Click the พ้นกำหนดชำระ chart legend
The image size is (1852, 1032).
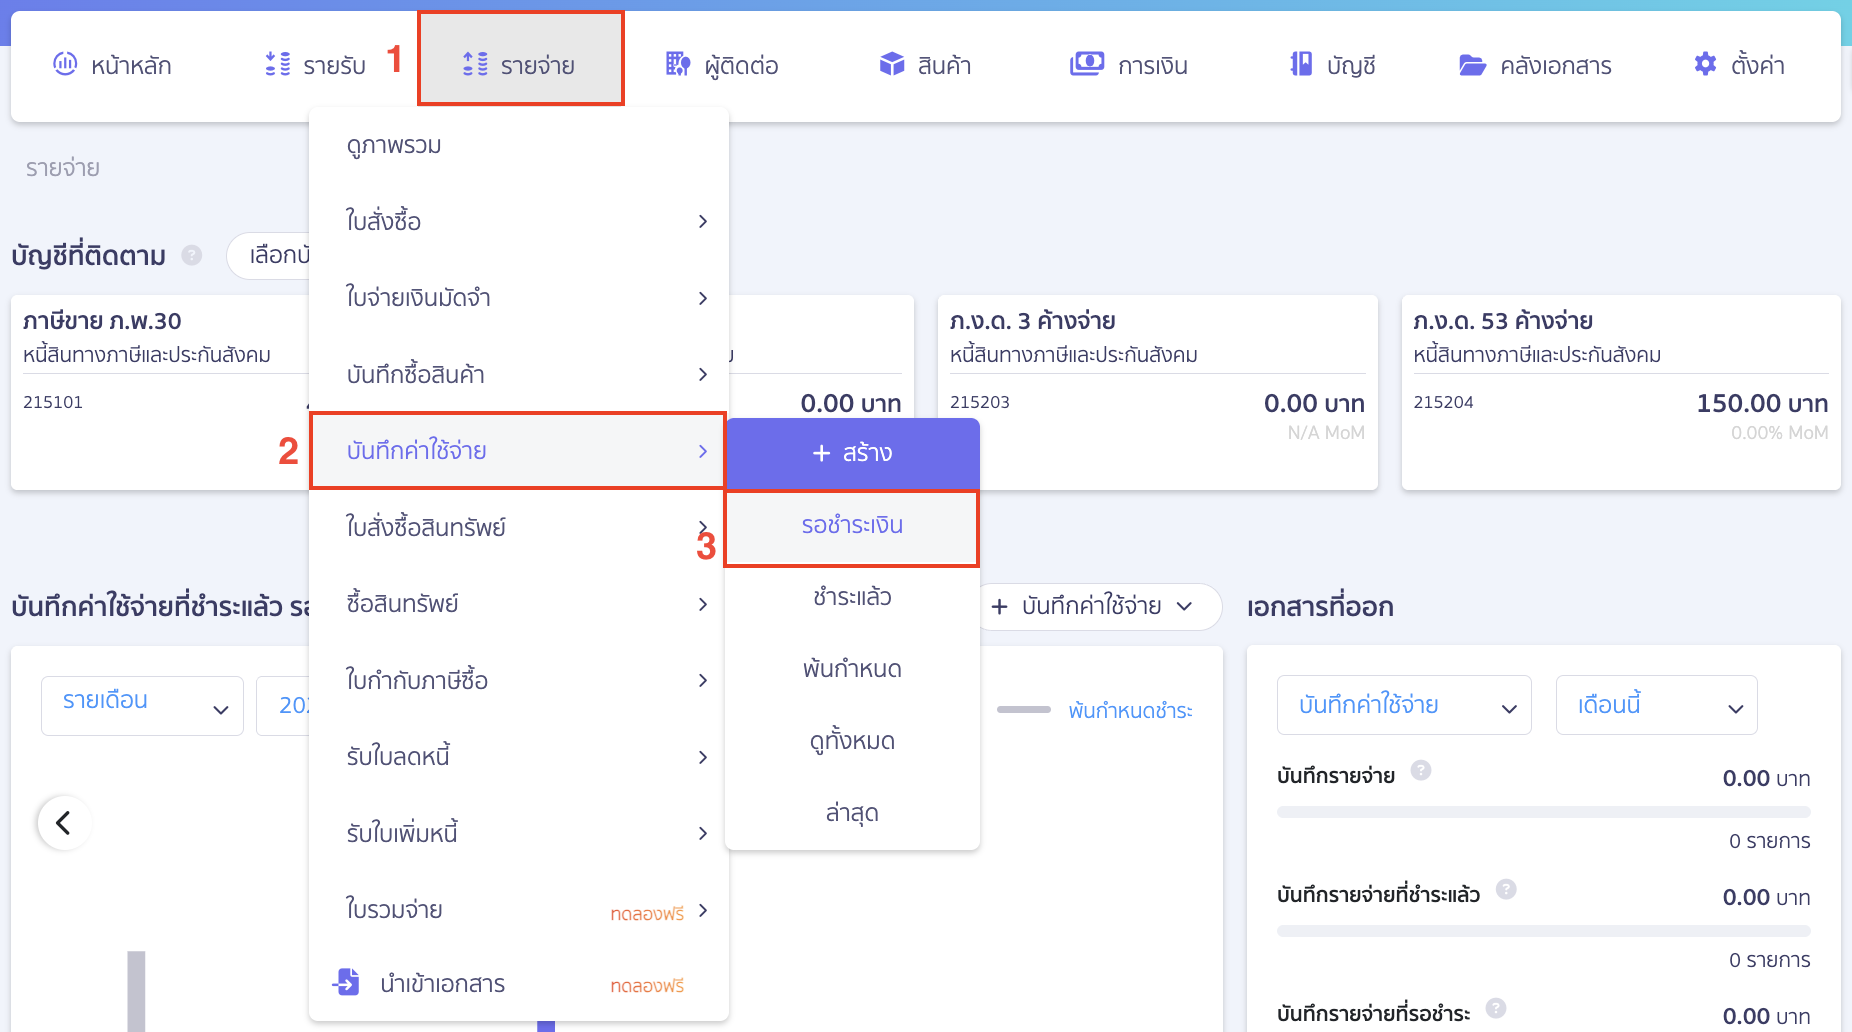click(x=1095, y=710)
